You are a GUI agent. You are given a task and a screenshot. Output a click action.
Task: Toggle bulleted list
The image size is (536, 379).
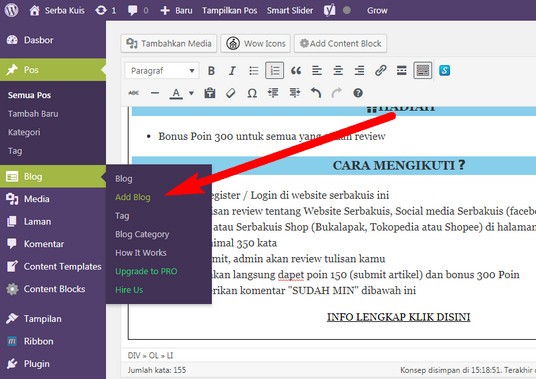click(254, 71)
